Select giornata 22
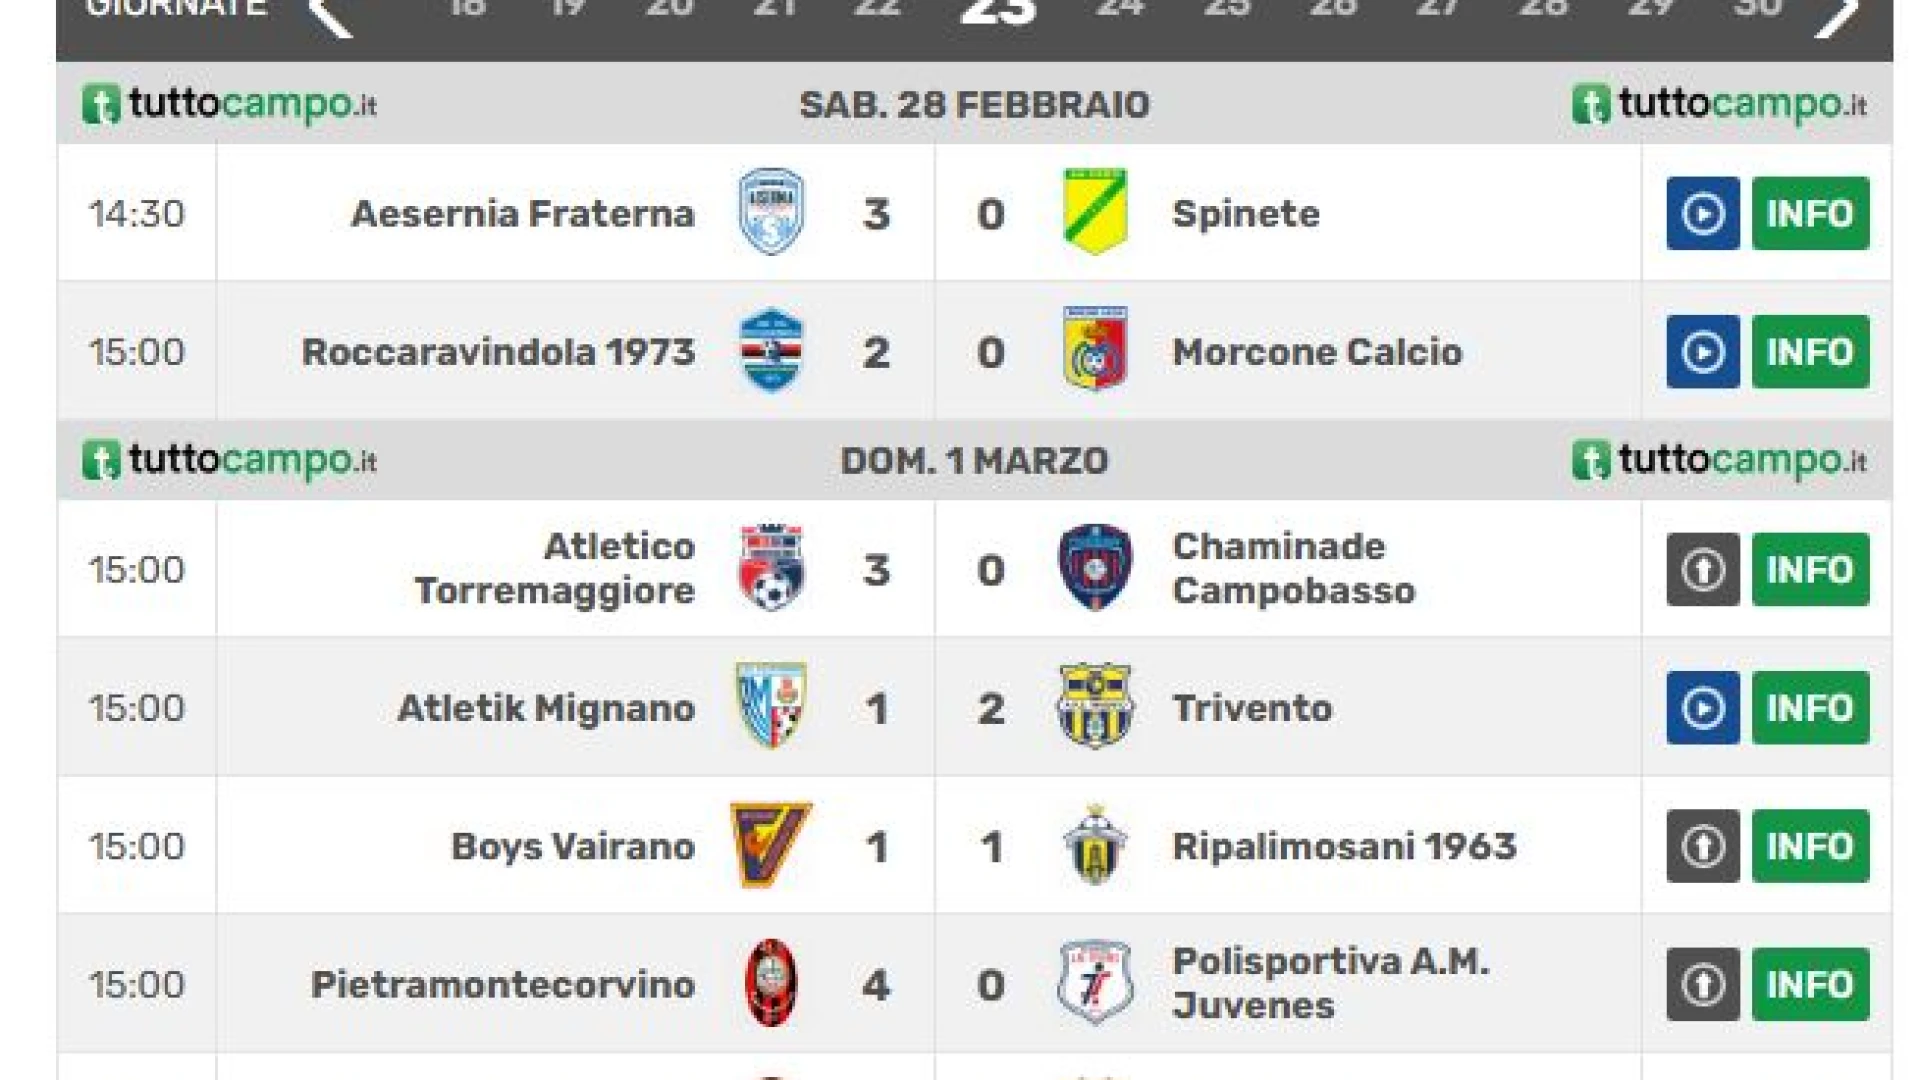The image size is (1920, 1080). (x=877, y=10)
